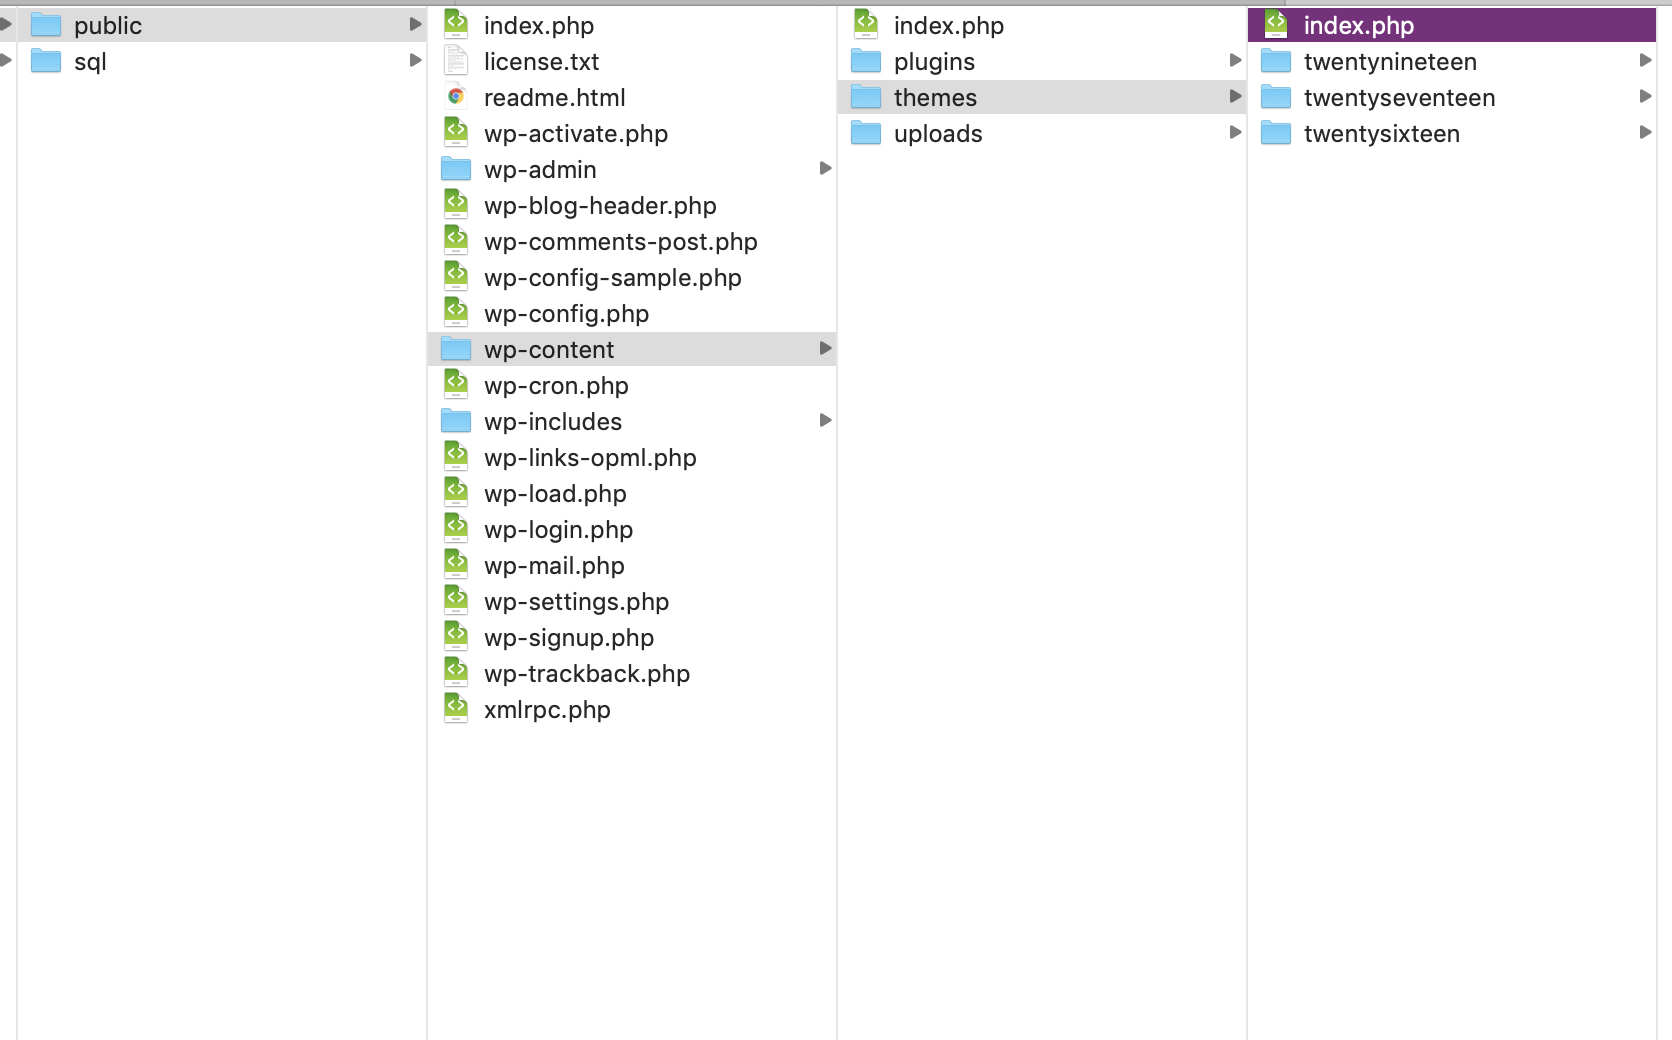The height and width of the screenshot is (1040, 1672).
Task: Select the twentyseventeen folder name
Action: tap(1400, 98)
